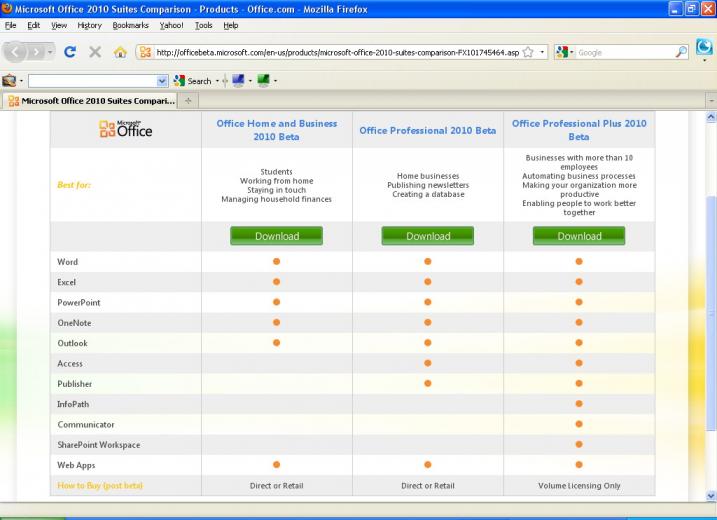Click the SharePoint Workspace row label

coord(99,445)
